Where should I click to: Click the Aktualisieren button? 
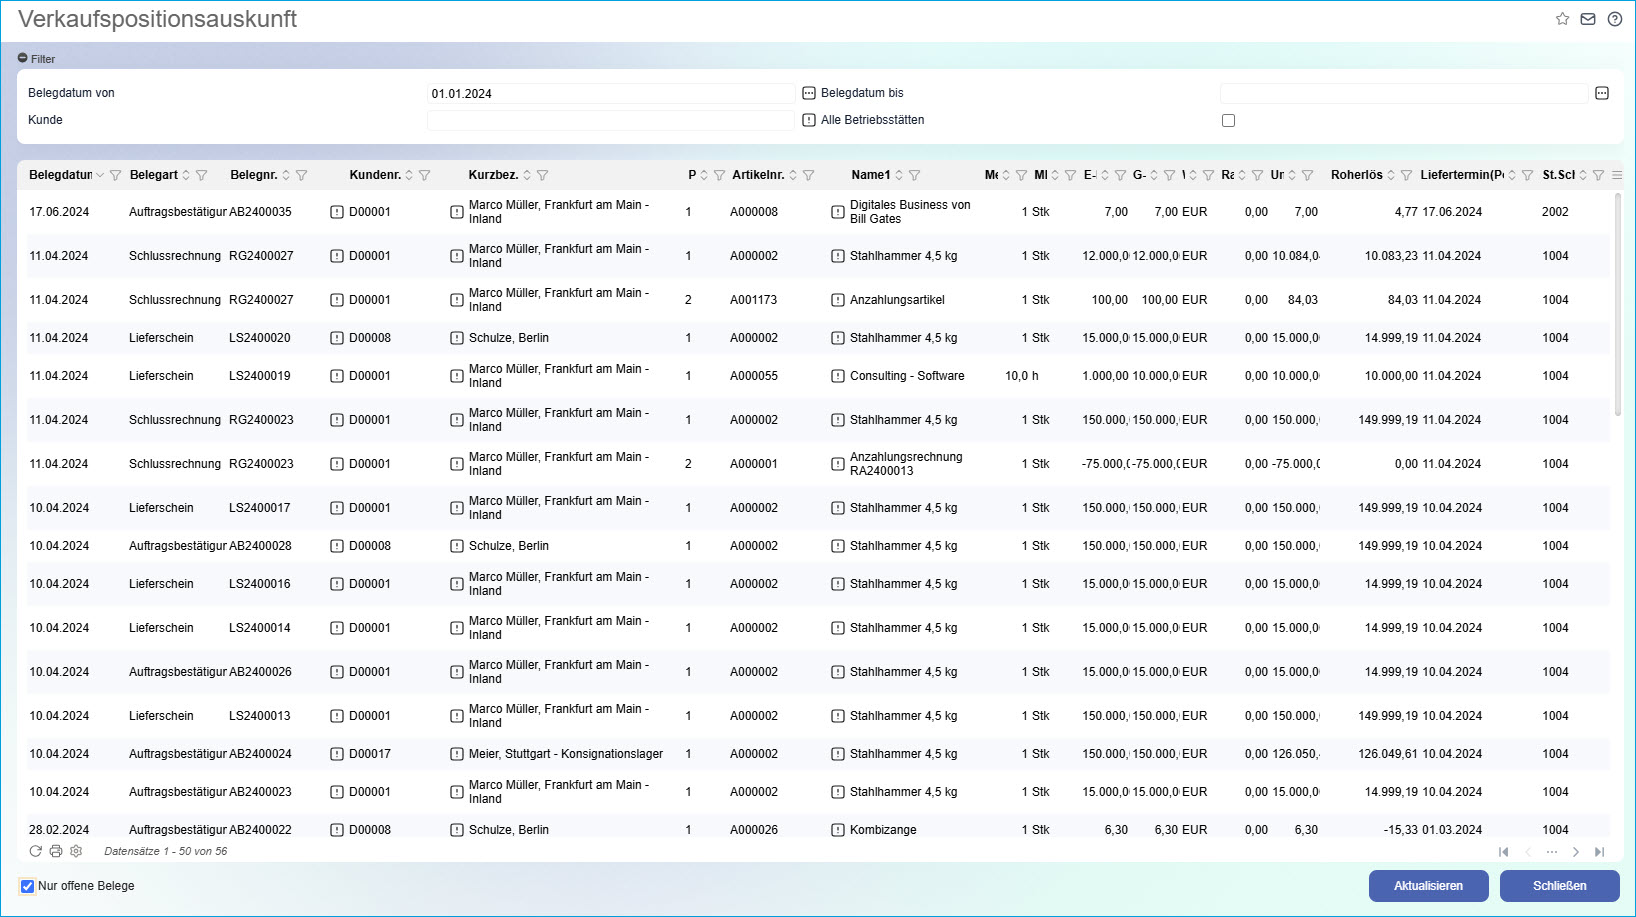[1428, 886]
